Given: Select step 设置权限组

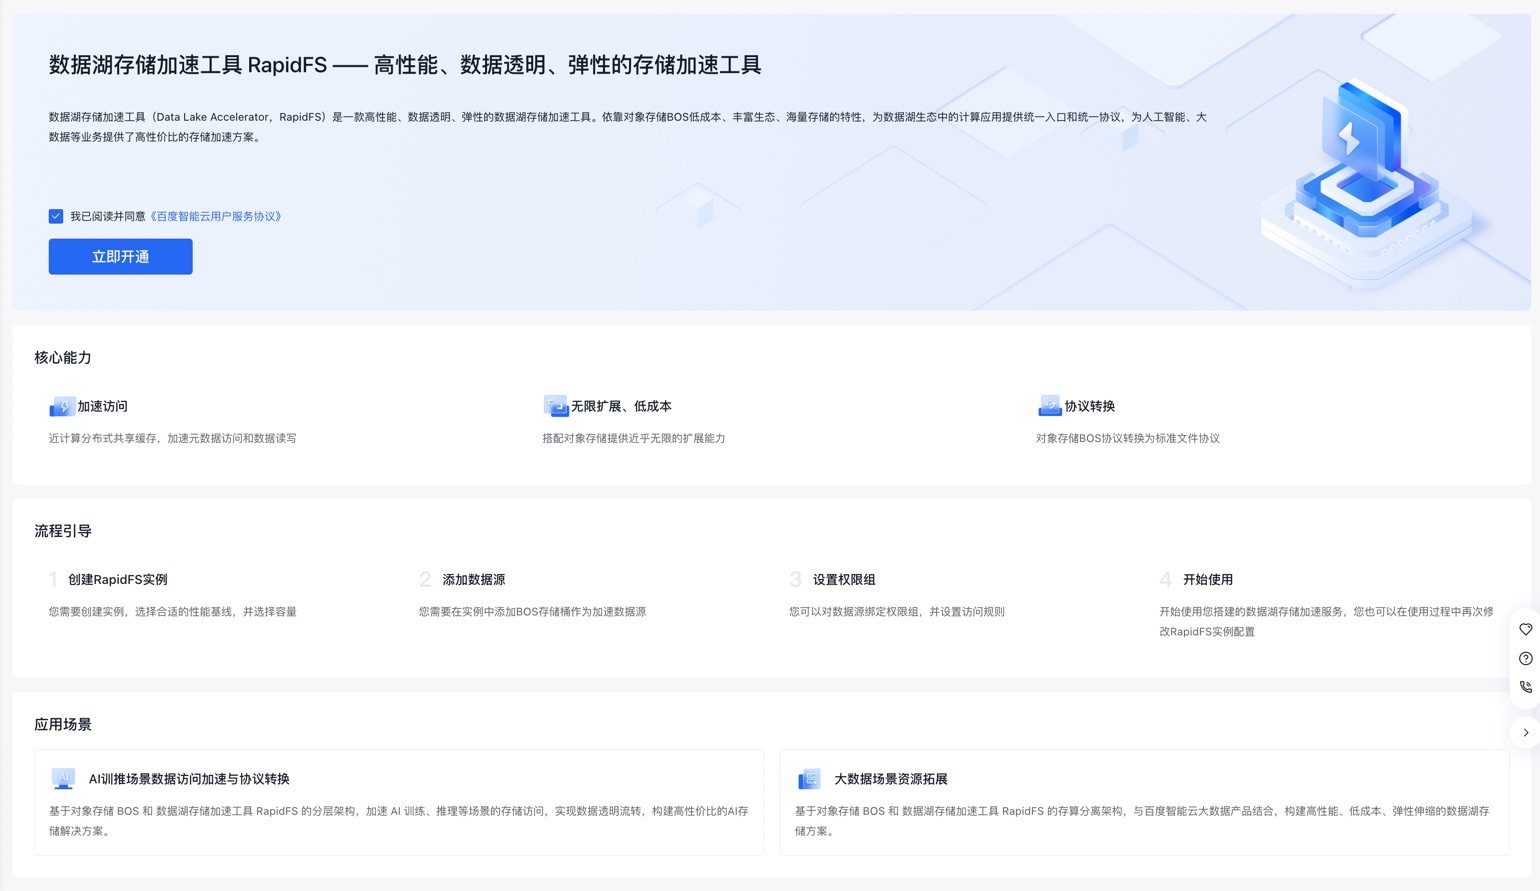Looking at the screenshot, I should coord(844,579).
